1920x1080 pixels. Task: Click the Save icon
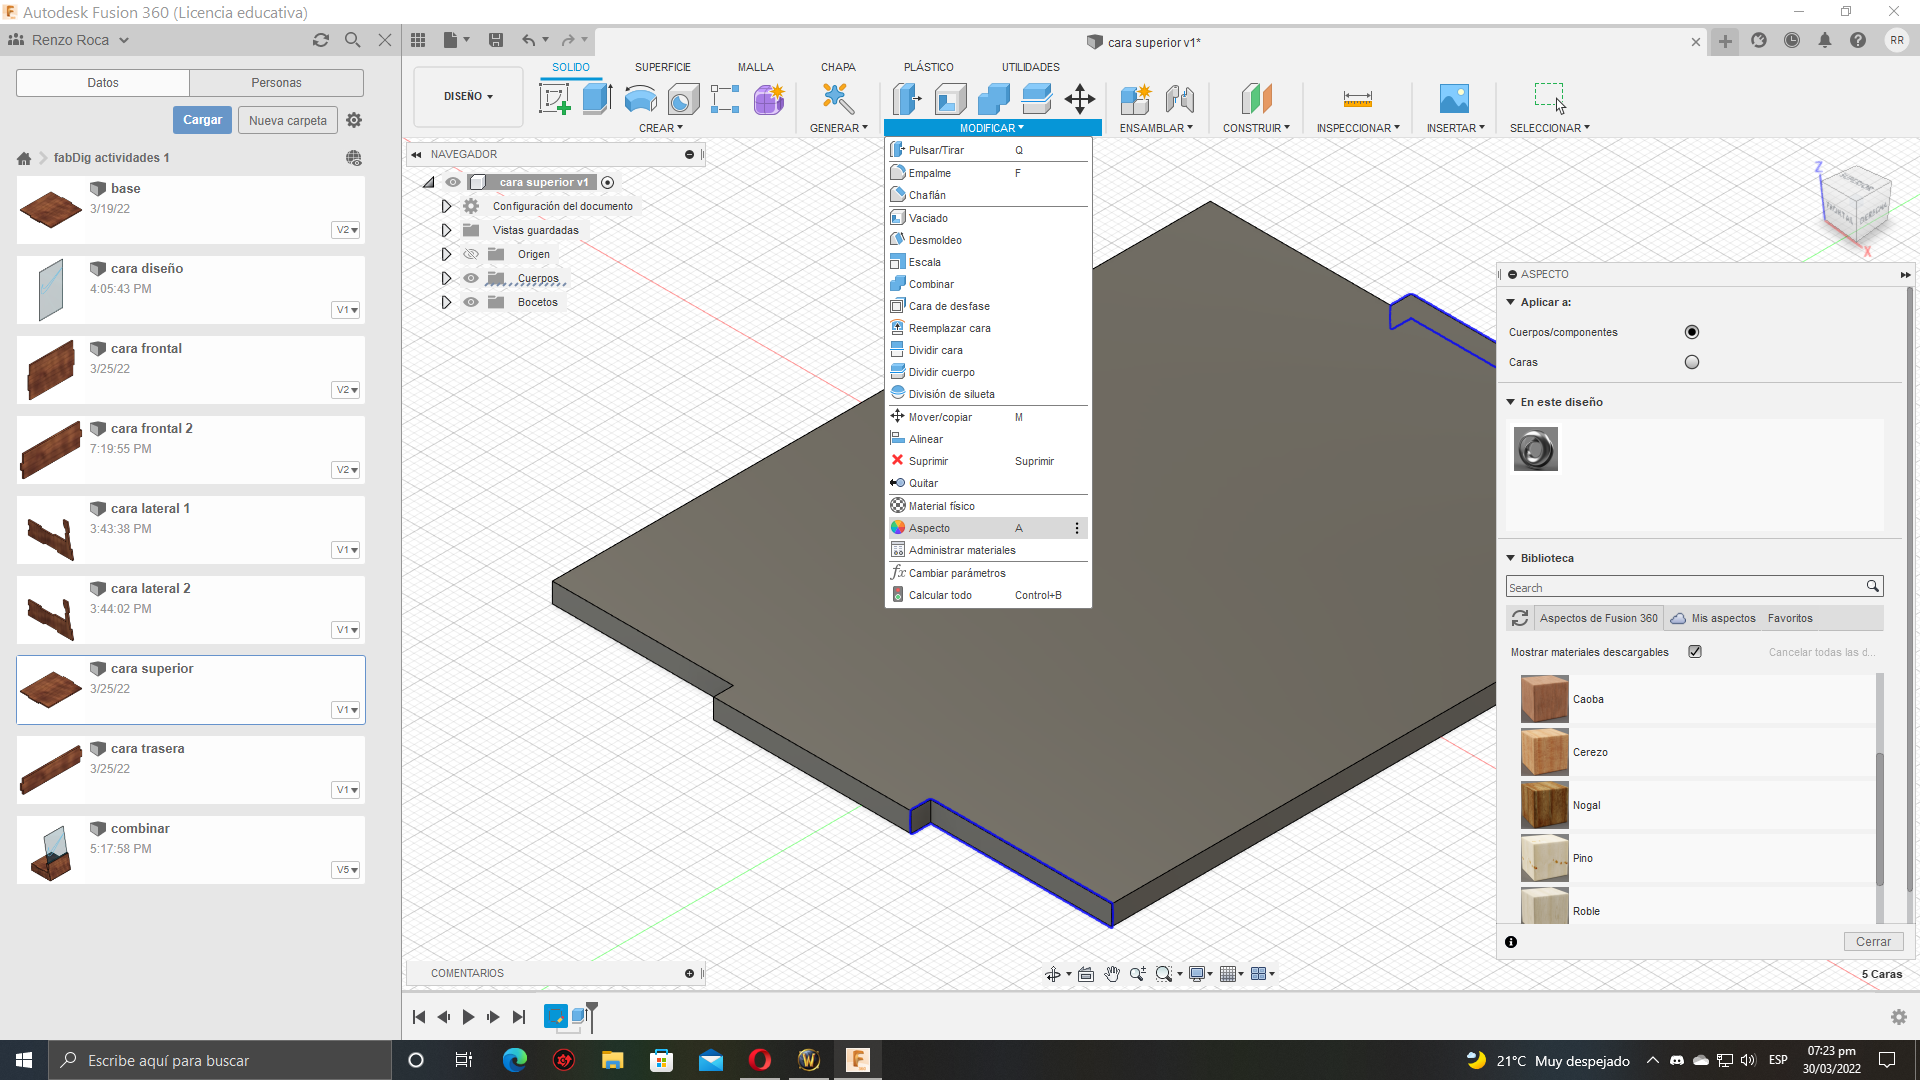tap(495, 40)
